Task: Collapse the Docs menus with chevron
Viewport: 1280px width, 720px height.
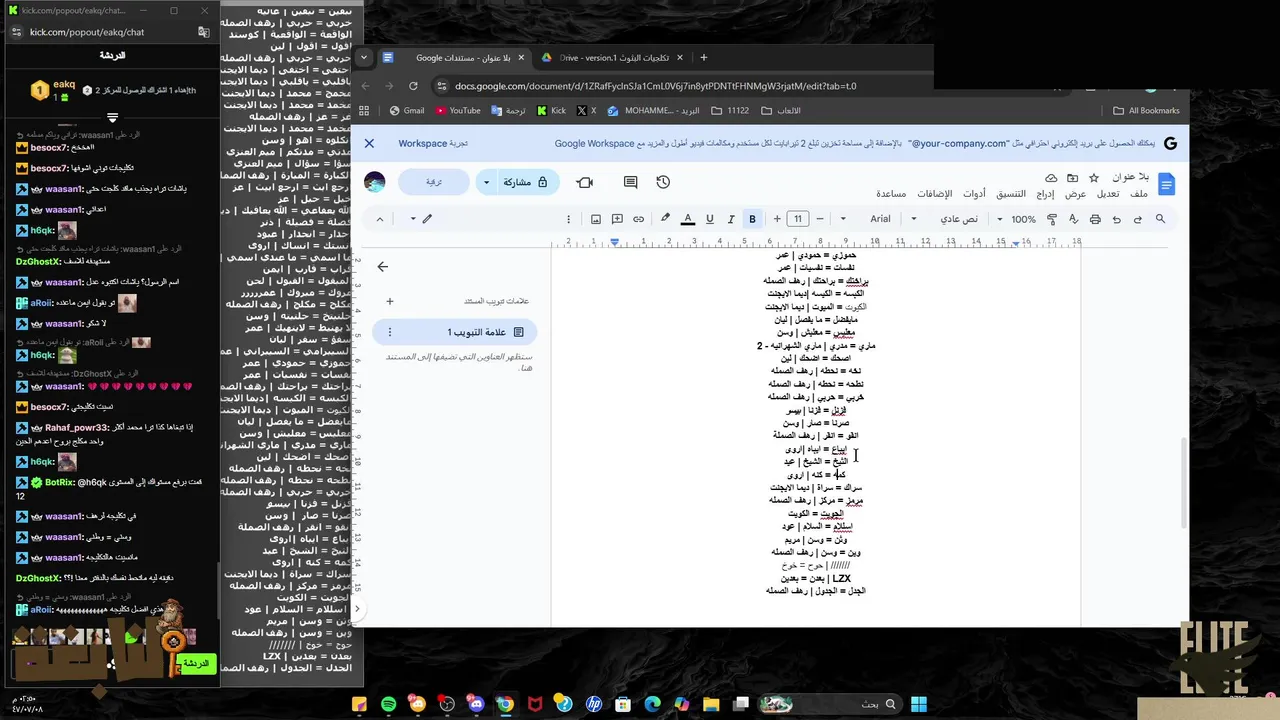Action: [379, 219]
